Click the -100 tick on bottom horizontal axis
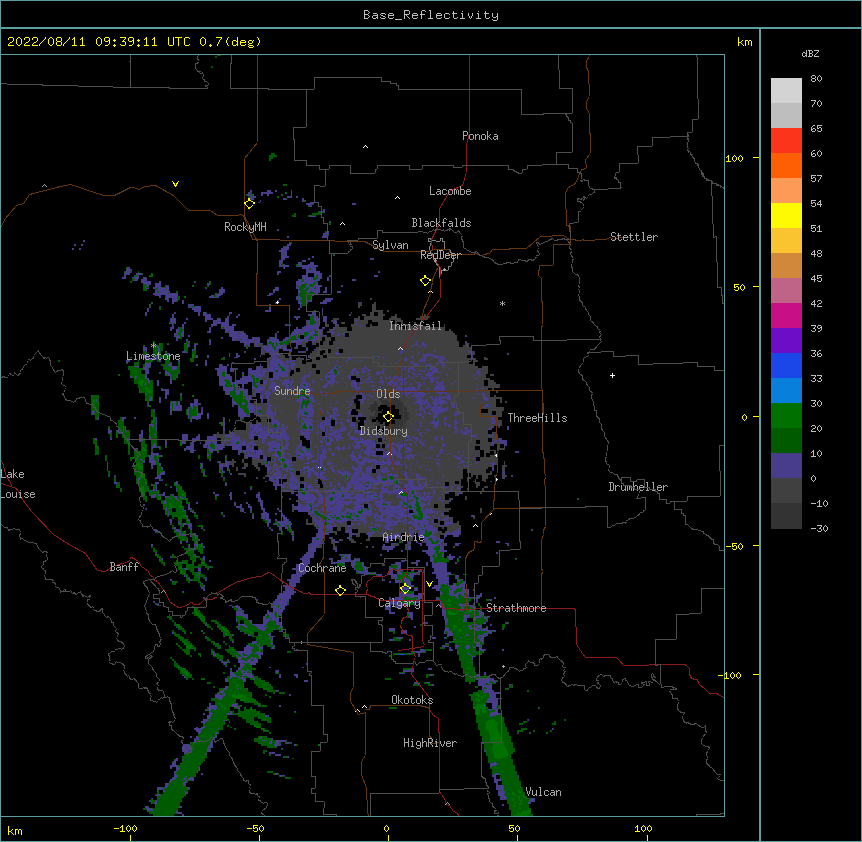This screenshot has height=842, width=862. [125, 828]
